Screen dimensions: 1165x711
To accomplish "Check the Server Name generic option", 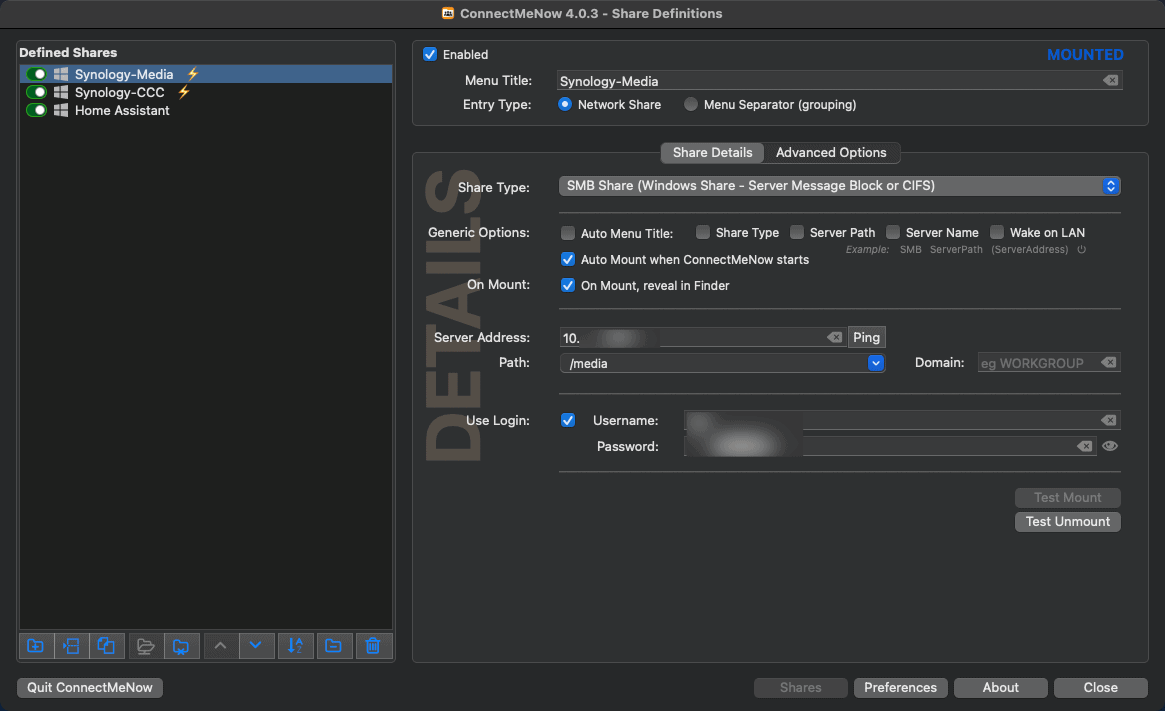I will click(x=893, y=233).
